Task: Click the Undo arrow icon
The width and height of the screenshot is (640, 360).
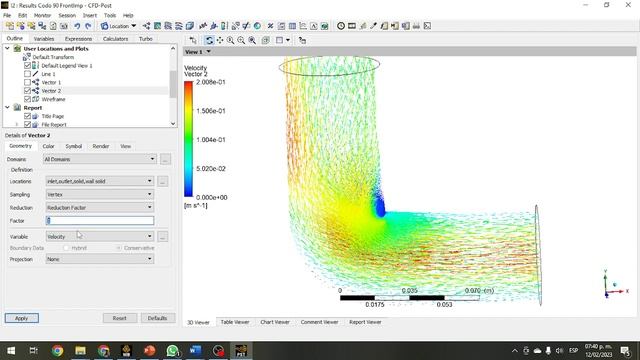Action: (x=77, y=26)
